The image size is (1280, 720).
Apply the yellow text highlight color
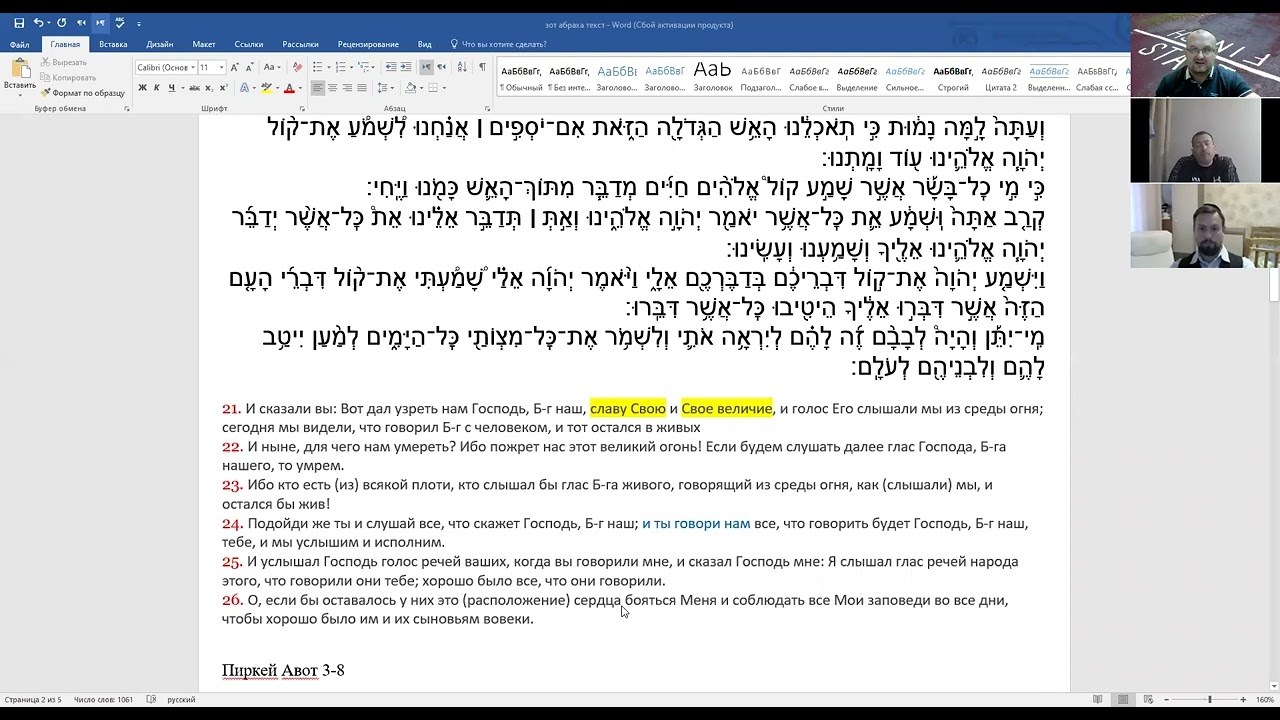(x=265, y=88)
